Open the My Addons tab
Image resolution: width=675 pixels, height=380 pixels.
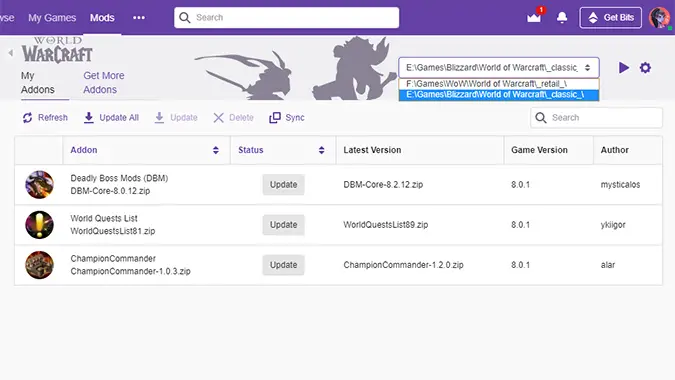[38, 83]
